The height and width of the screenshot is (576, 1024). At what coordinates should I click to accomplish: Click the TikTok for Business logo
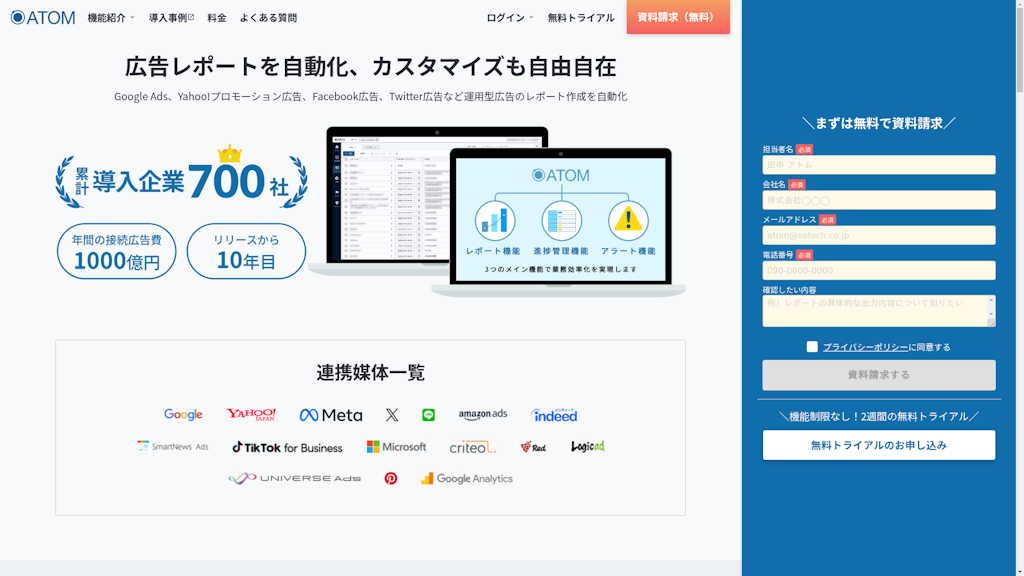click(x=287, y=447)
